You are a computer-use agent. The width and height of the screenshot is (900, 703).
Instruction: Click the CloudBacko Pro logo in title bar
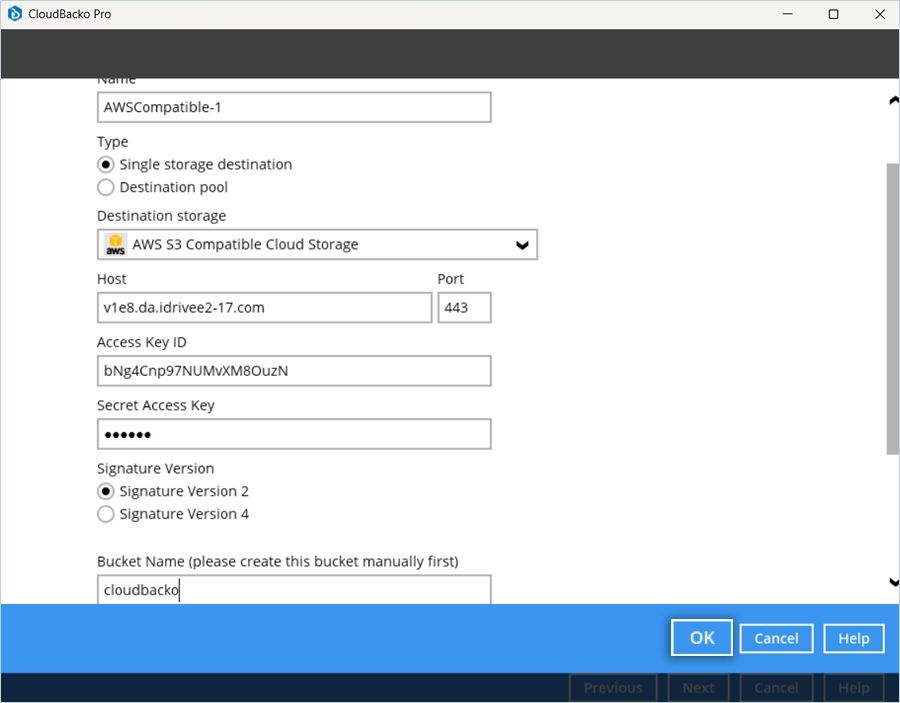point(15,14)
